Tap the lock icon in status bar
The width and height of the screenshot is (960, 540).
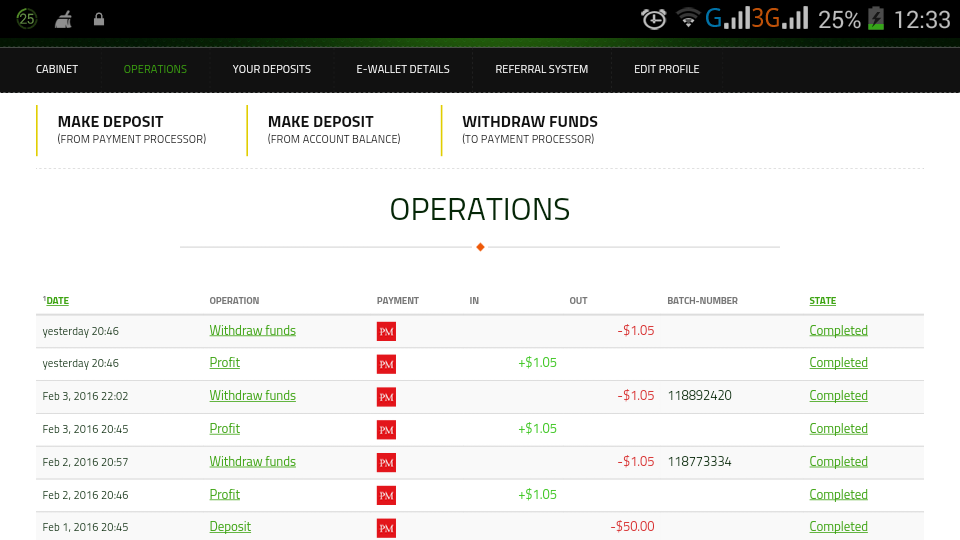tap(99, 20)
